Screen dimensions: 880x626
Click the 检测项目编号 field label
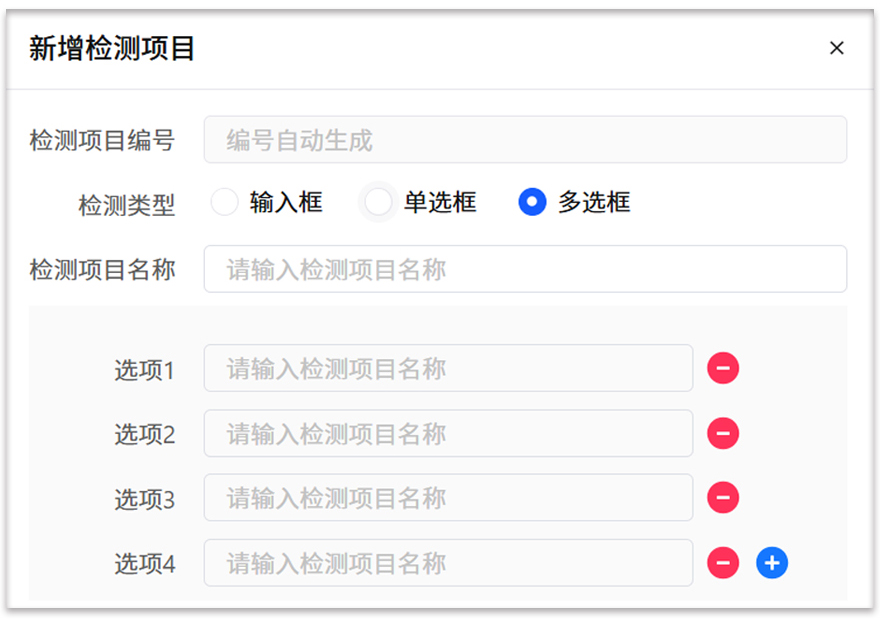(x=102, y=141)
